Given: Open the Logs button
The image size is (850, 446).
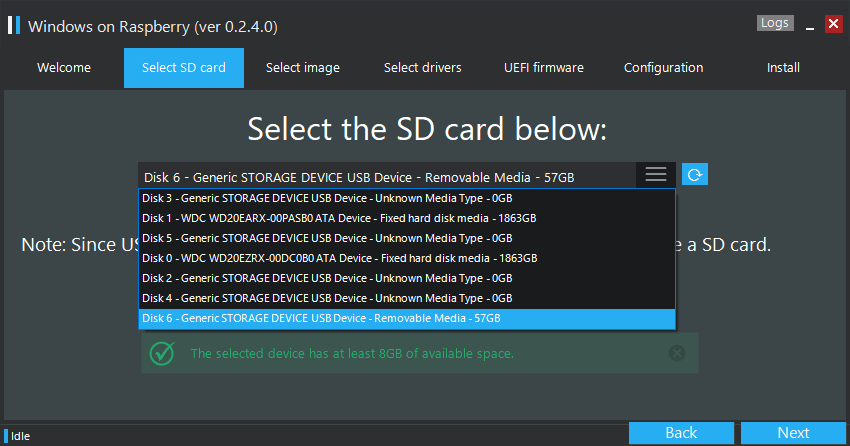Looking at the screenshot, I should pyautogui.click(x=775, y=23).
